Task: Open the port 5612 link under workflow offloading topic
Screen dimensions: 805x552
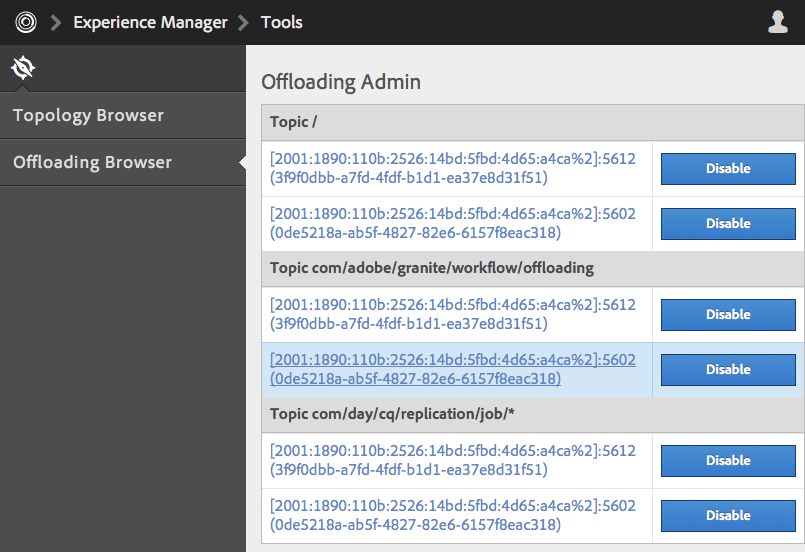Action: (452, 315)
